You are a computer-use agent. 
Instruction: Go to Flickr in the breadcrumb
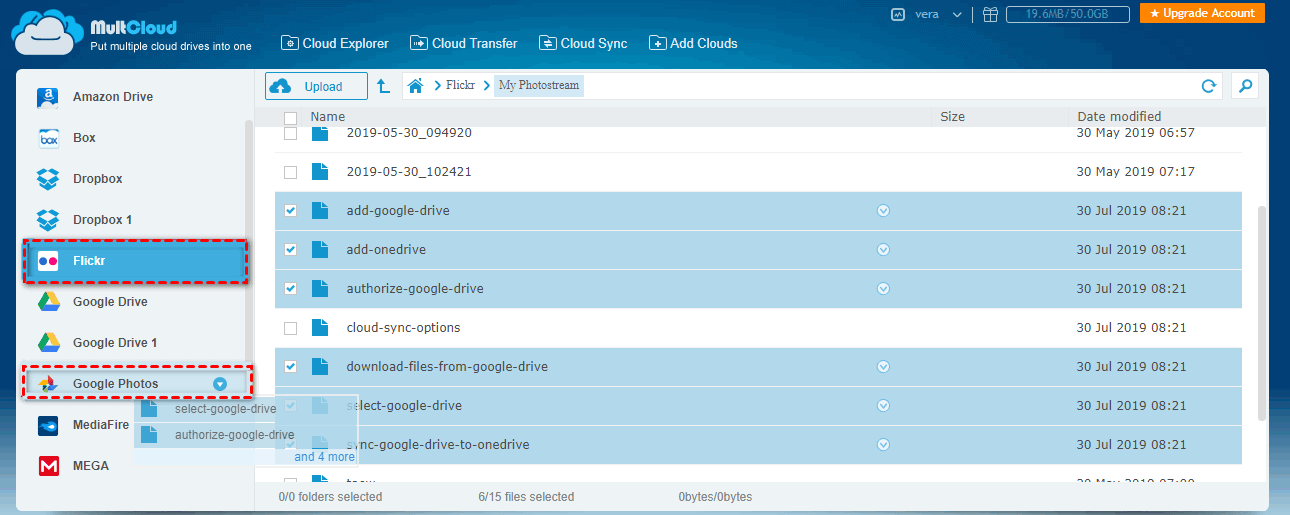tap(460, 86)
